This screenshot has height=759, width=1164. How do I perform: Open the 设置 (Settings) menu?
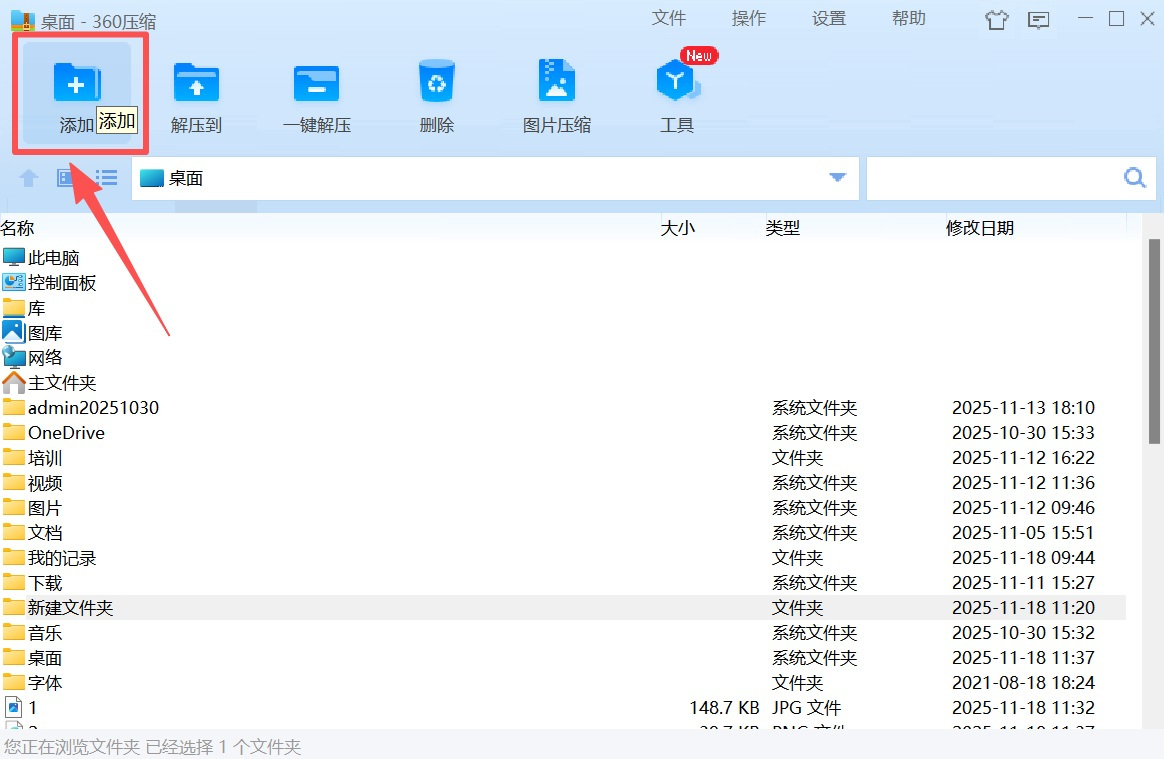[x=829, y=19]
